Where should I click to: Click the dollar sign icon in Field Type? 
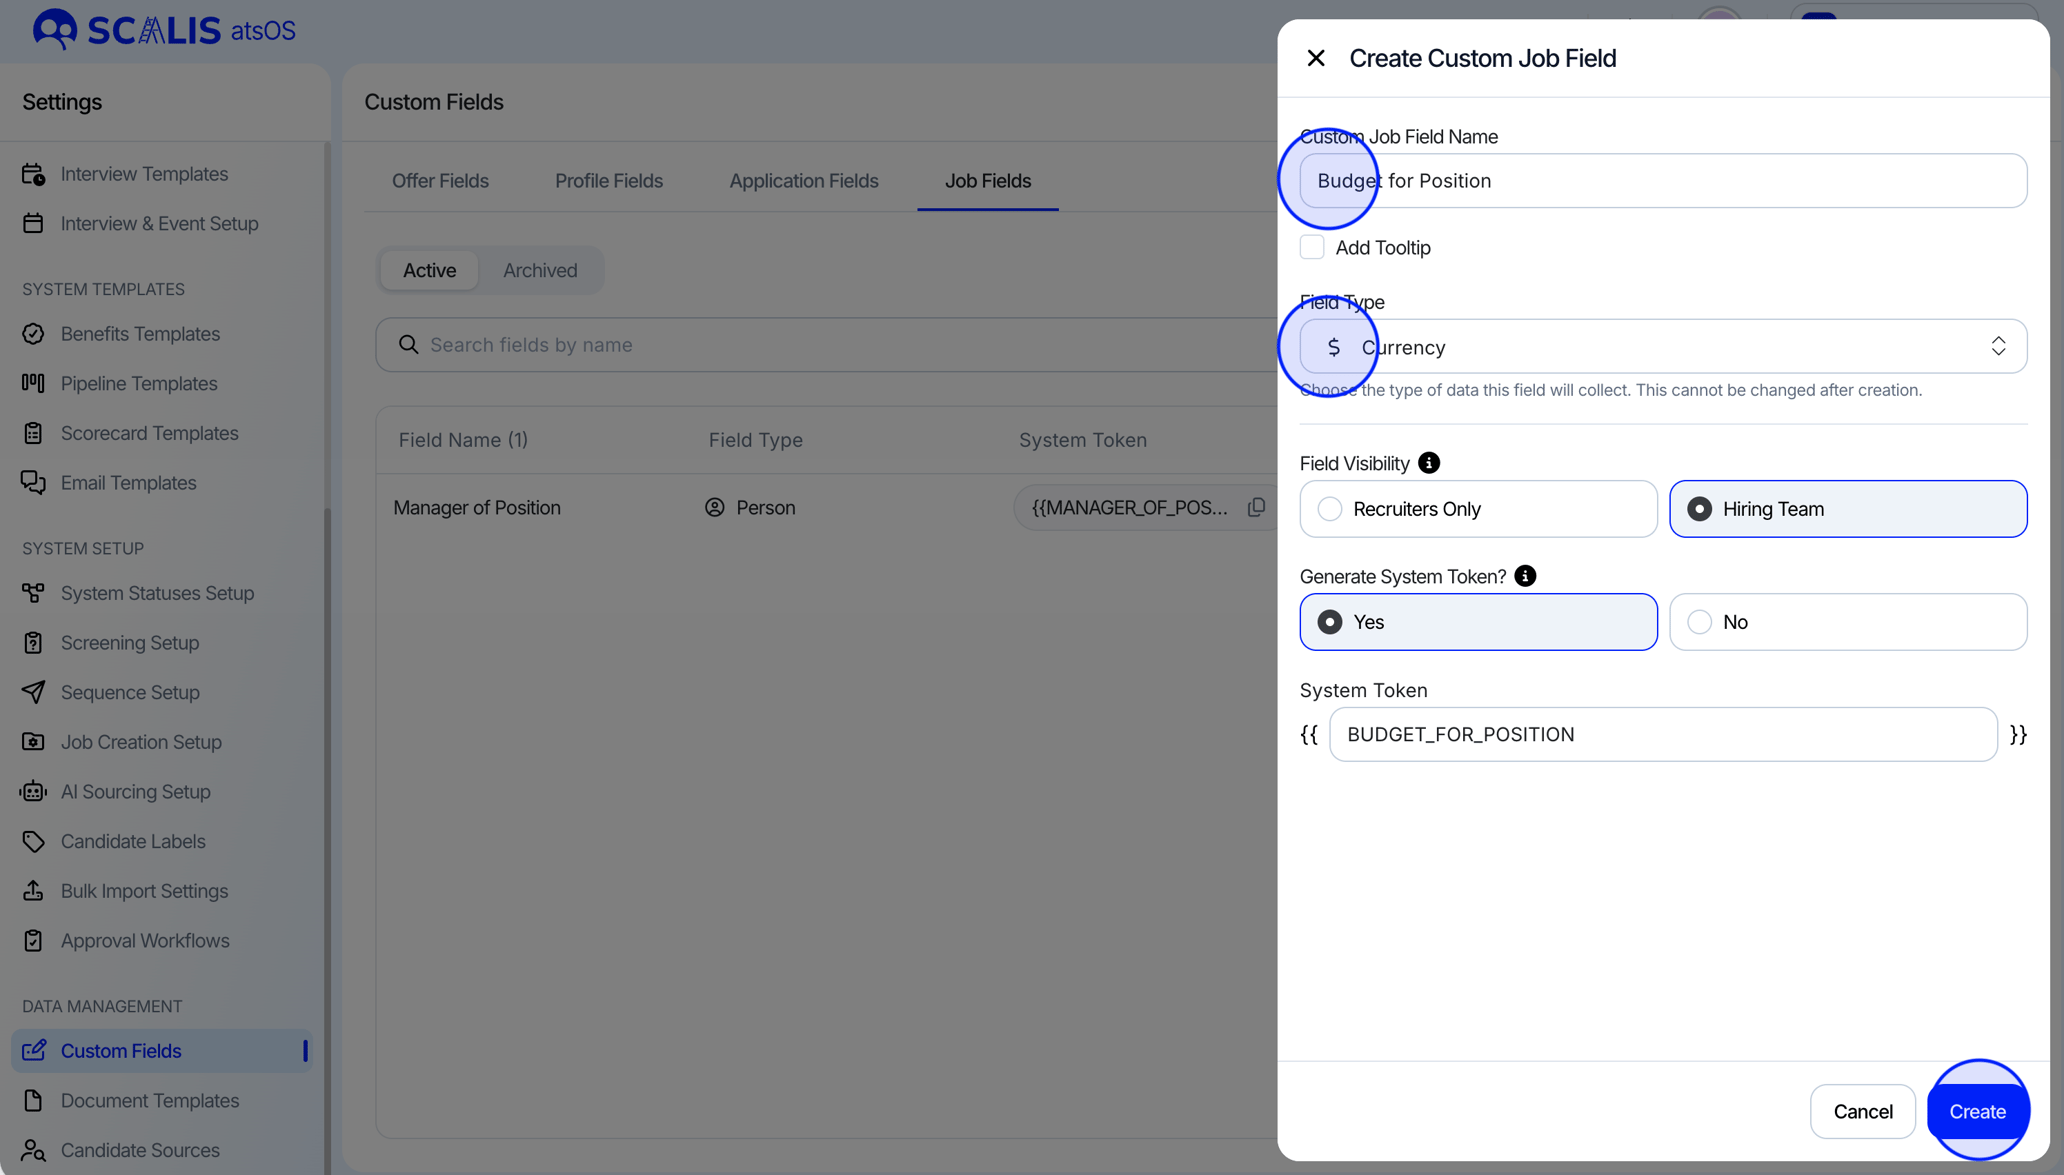[1335, 346]
